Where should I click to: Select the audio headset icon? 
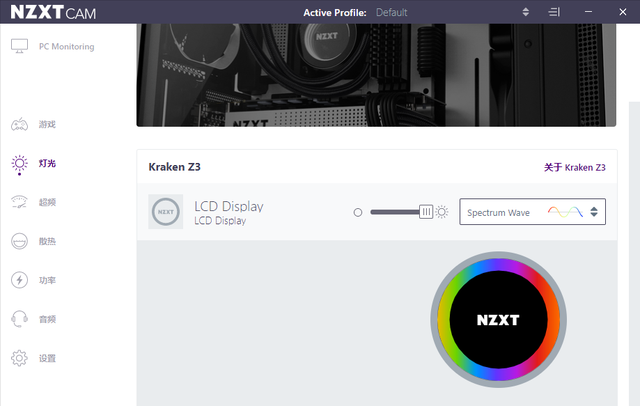click(19, 319)
